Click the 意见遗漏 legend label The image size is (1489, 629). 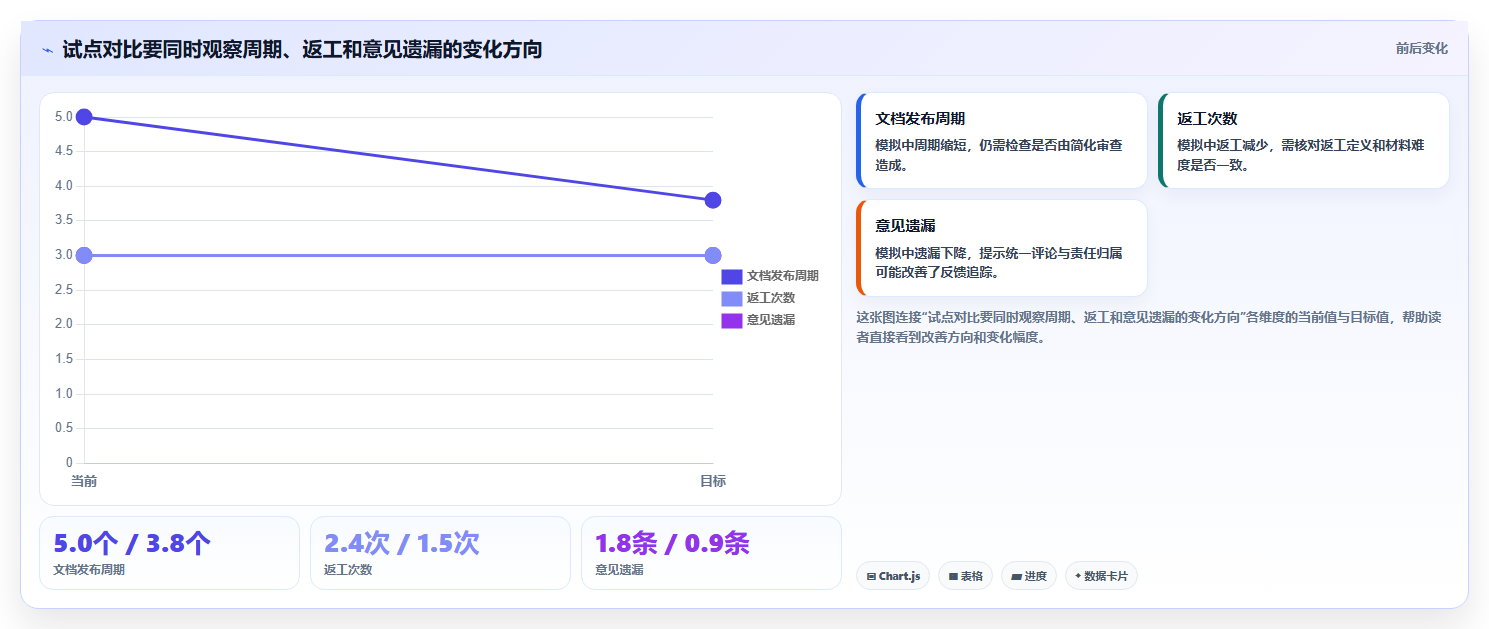(770, 320)
